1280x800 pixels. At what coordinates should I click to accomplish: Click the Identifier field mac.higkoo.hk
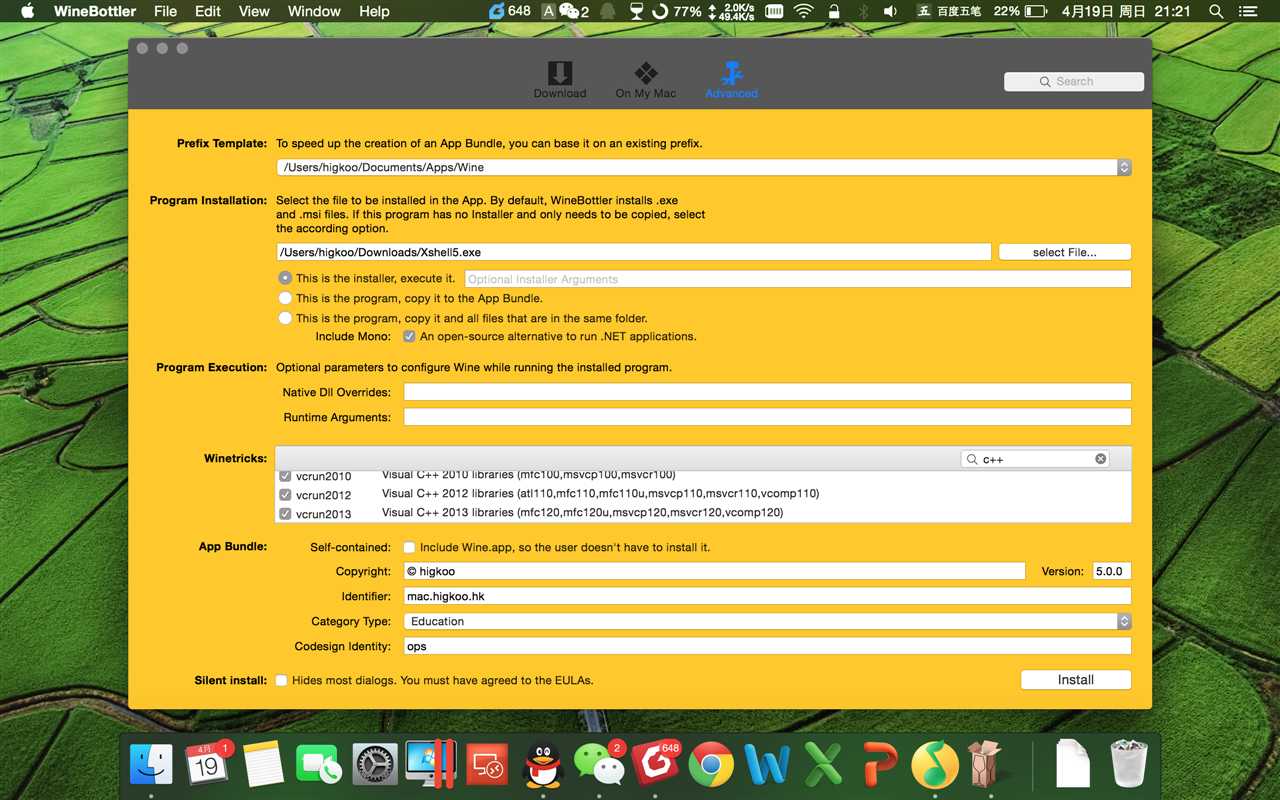tap(767, 596)
